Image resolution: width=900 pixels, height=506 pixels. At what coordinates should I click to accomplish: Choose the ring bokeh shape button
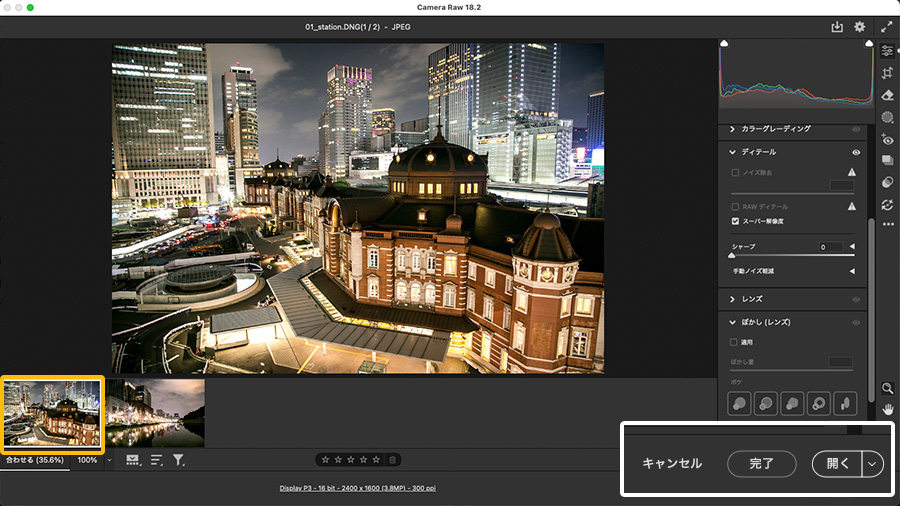[x=818, y=404]
